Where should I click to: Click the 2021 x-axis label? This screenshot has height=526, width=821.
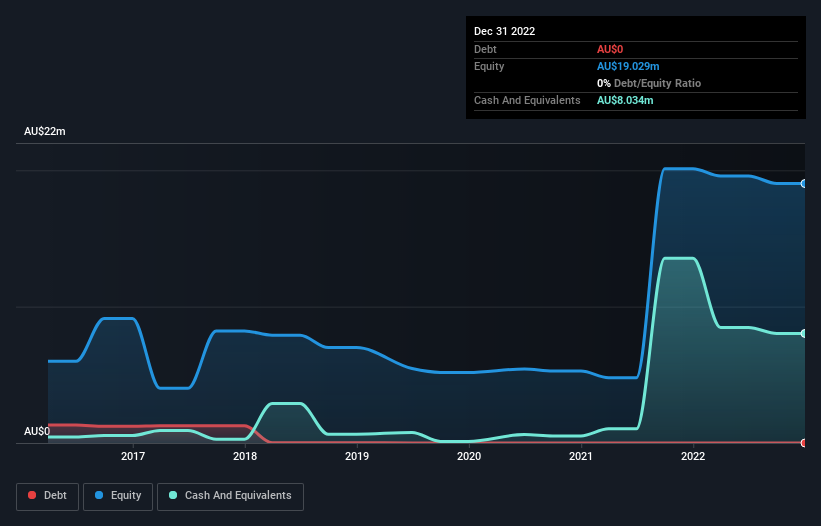pyautogui.click(x=581, y=456)
